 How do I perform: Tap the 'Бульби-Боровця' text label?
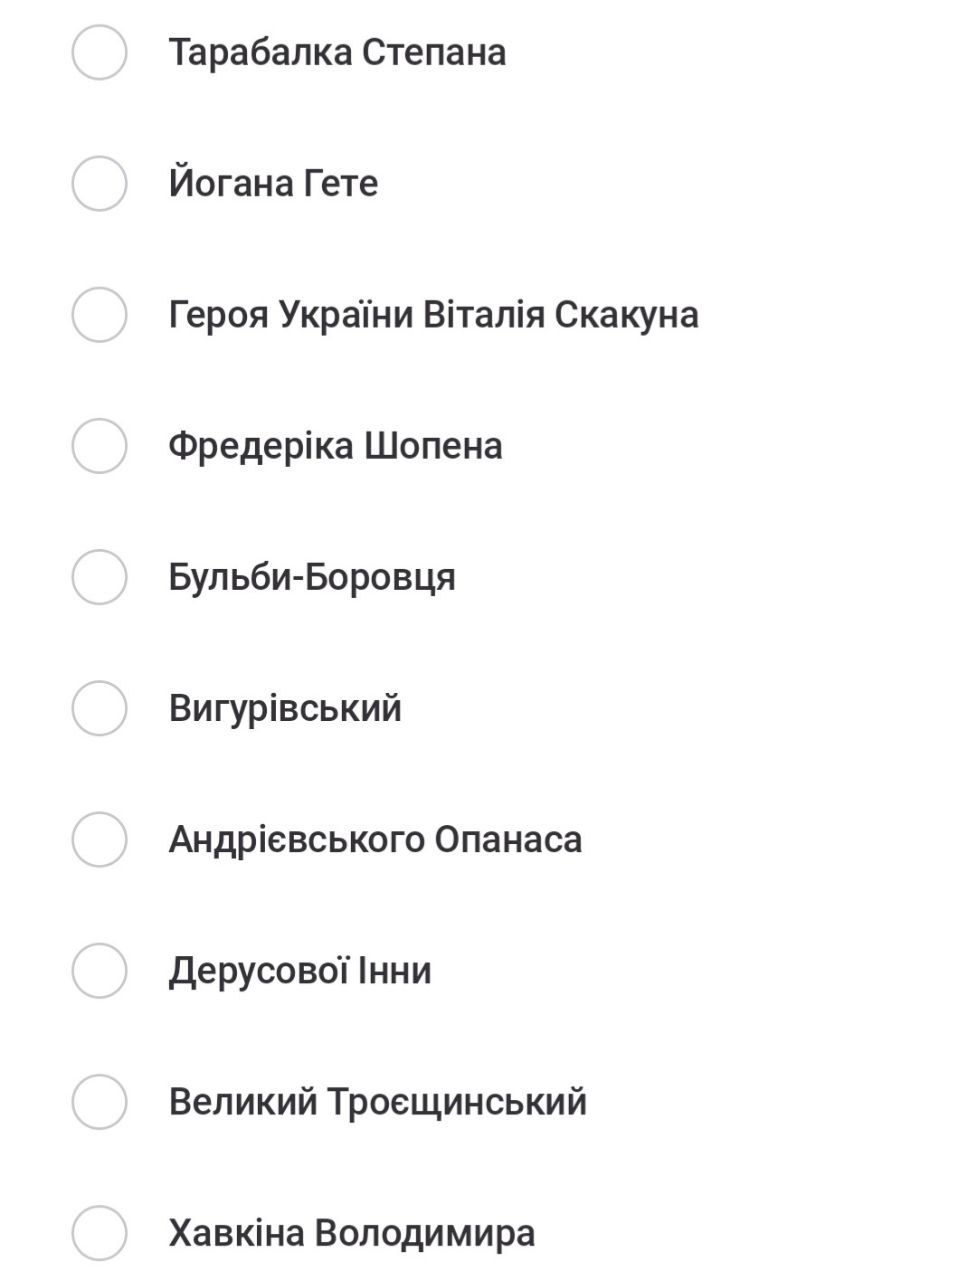(312, 577)
